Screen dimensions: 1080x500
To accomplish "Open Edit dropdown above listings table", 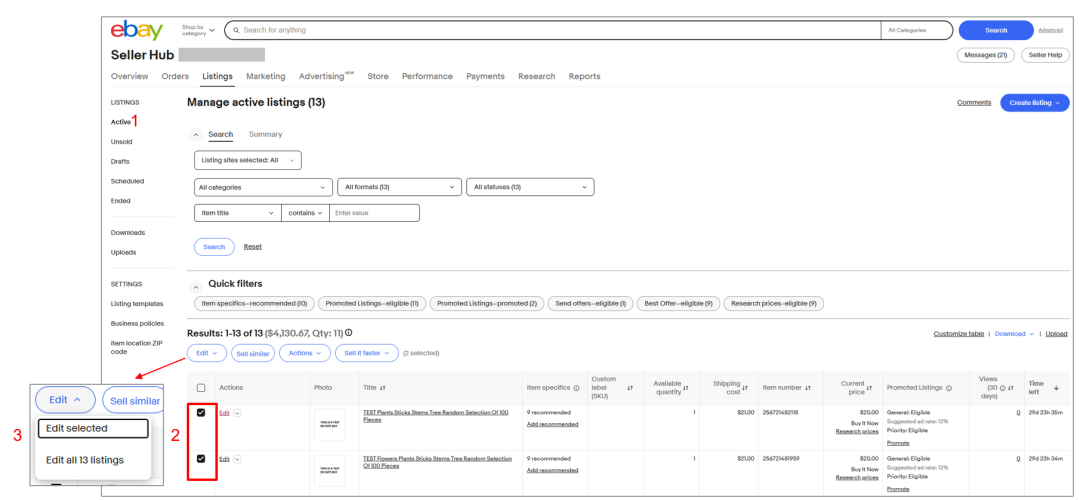I will click(207, 353).
